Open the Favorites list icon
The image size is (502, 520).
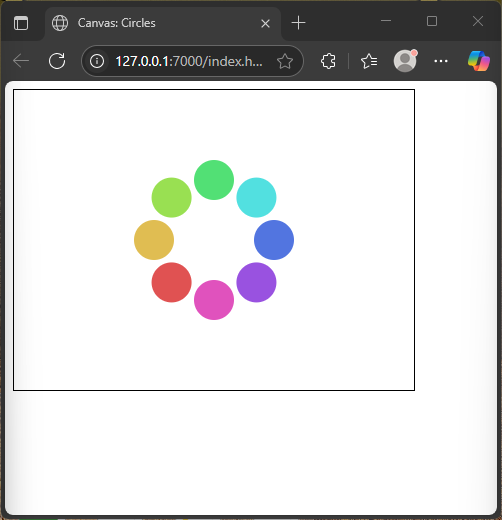pos(369,61)
